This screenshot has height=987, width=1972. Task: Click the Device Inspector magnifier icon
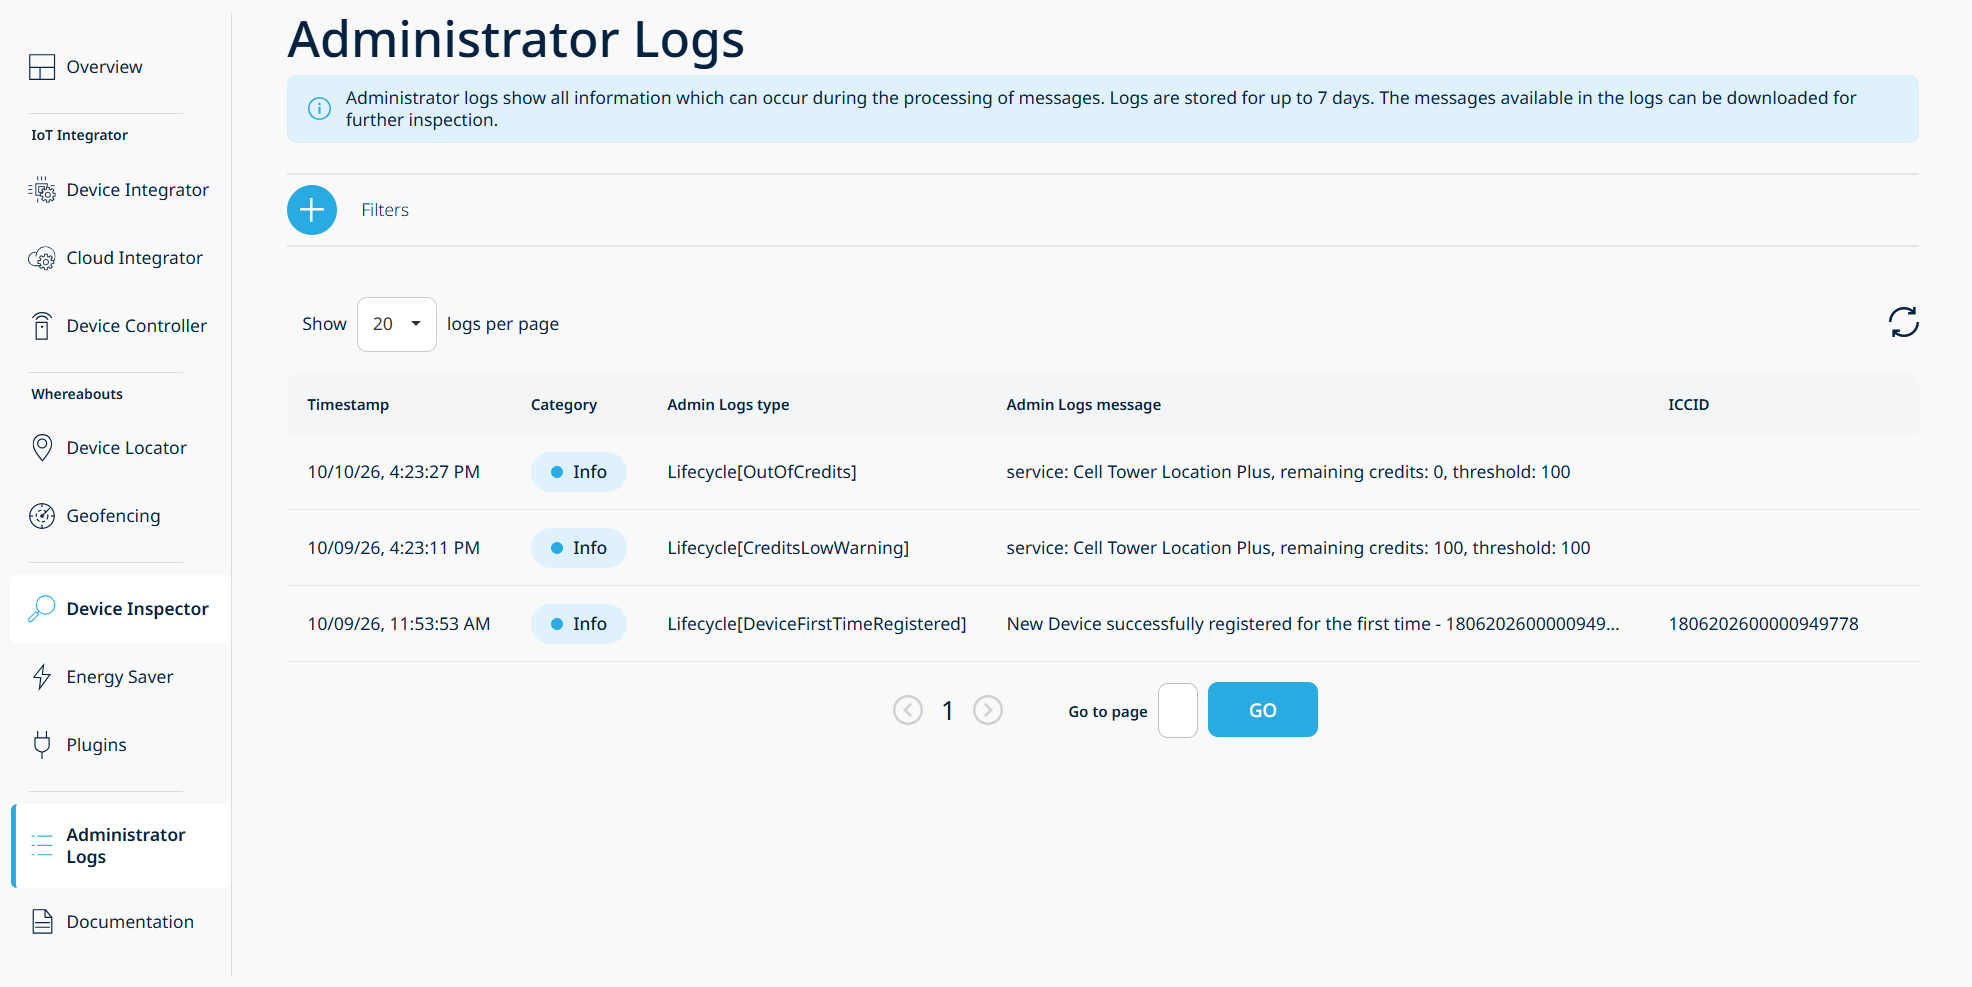click(x=42, y=609)
